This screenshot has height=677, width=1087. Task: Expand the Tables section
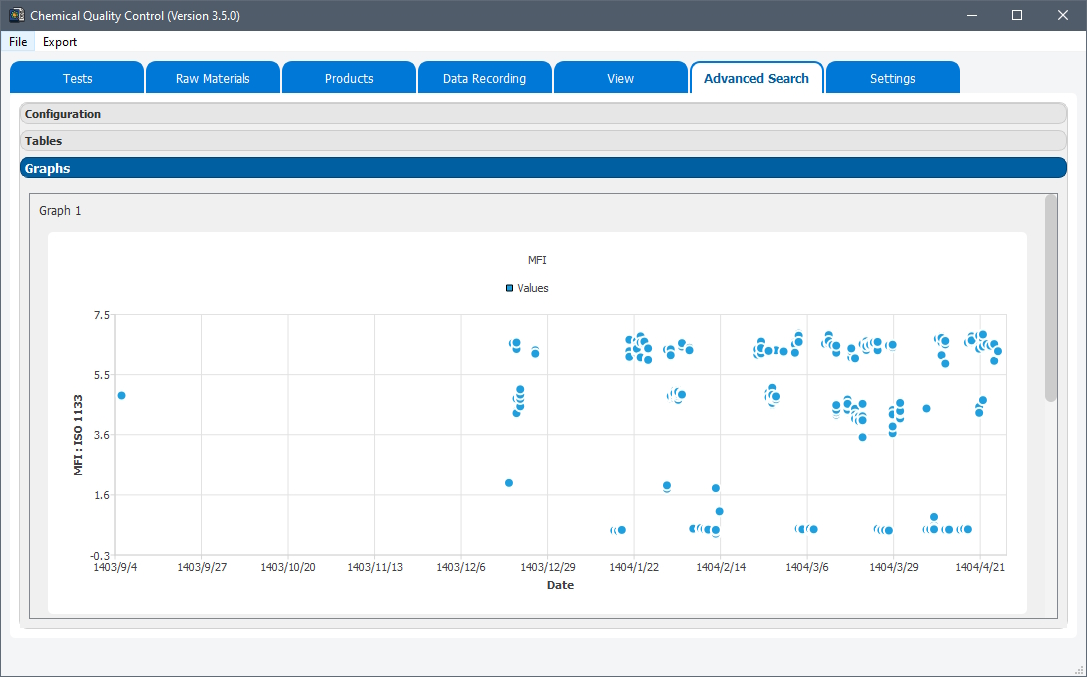click(42, 140)
